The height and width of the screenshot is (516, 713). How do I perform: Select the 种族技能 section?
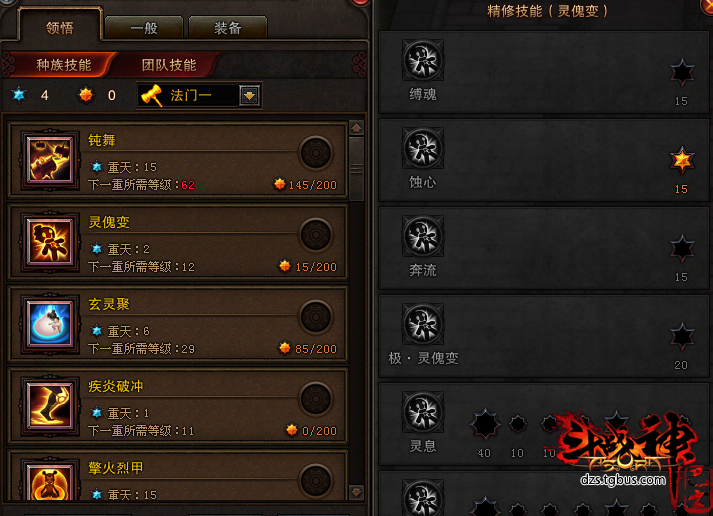tap(64, 65)
